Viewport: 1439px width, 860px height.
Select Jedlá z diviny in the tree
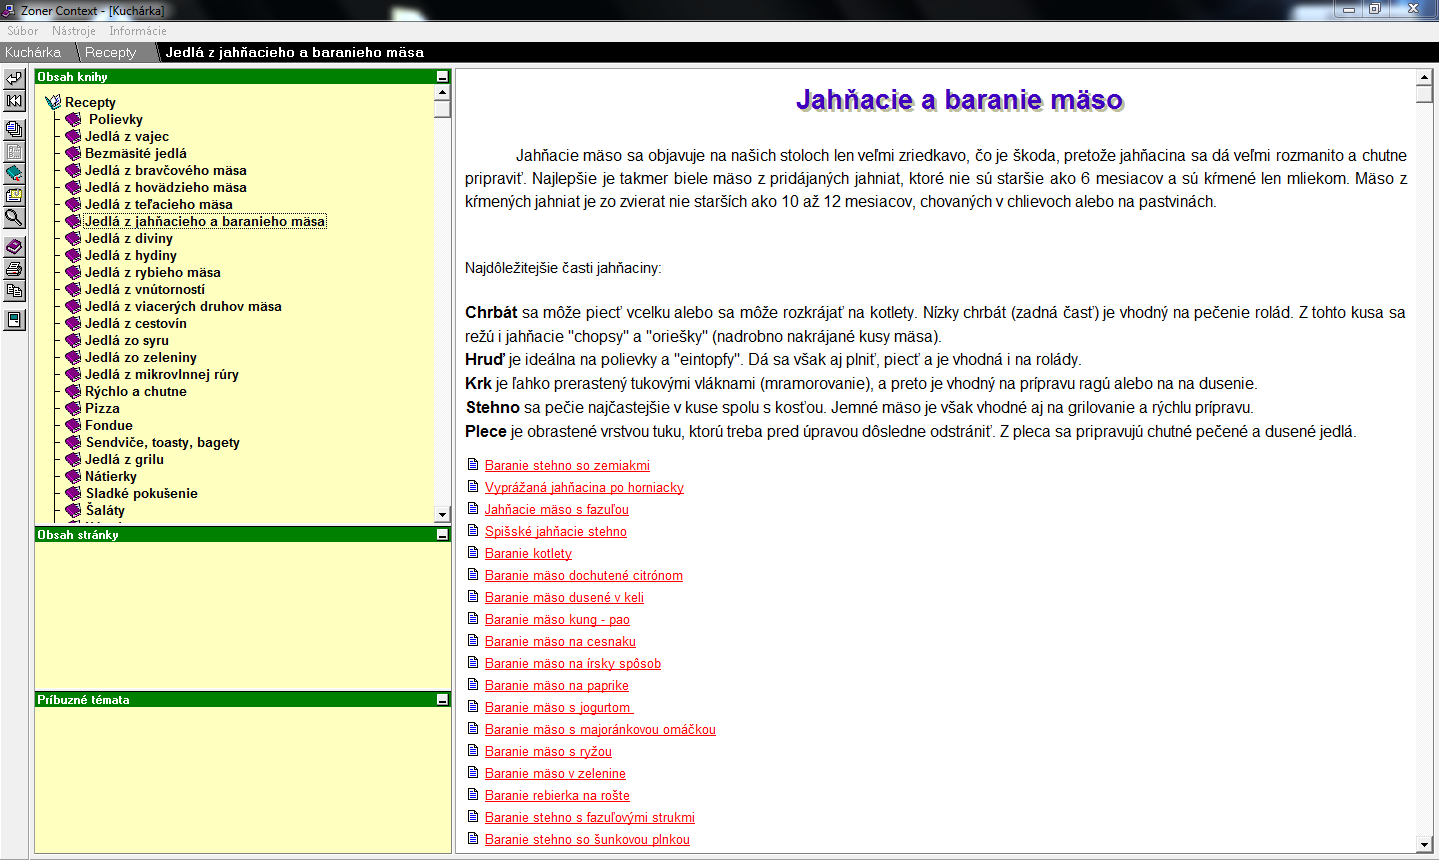point(128,238)
